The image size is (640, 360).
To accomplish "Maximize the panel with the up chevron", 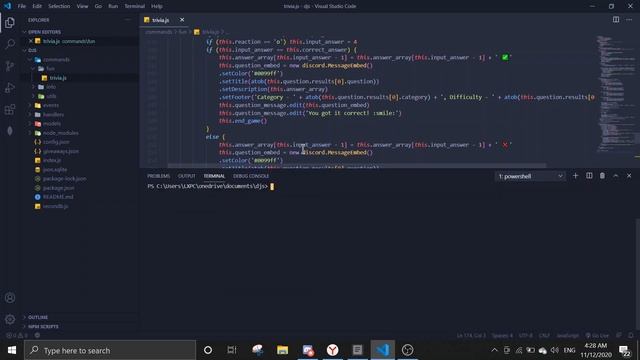I will pyautogui.click(x=616, y=176).
